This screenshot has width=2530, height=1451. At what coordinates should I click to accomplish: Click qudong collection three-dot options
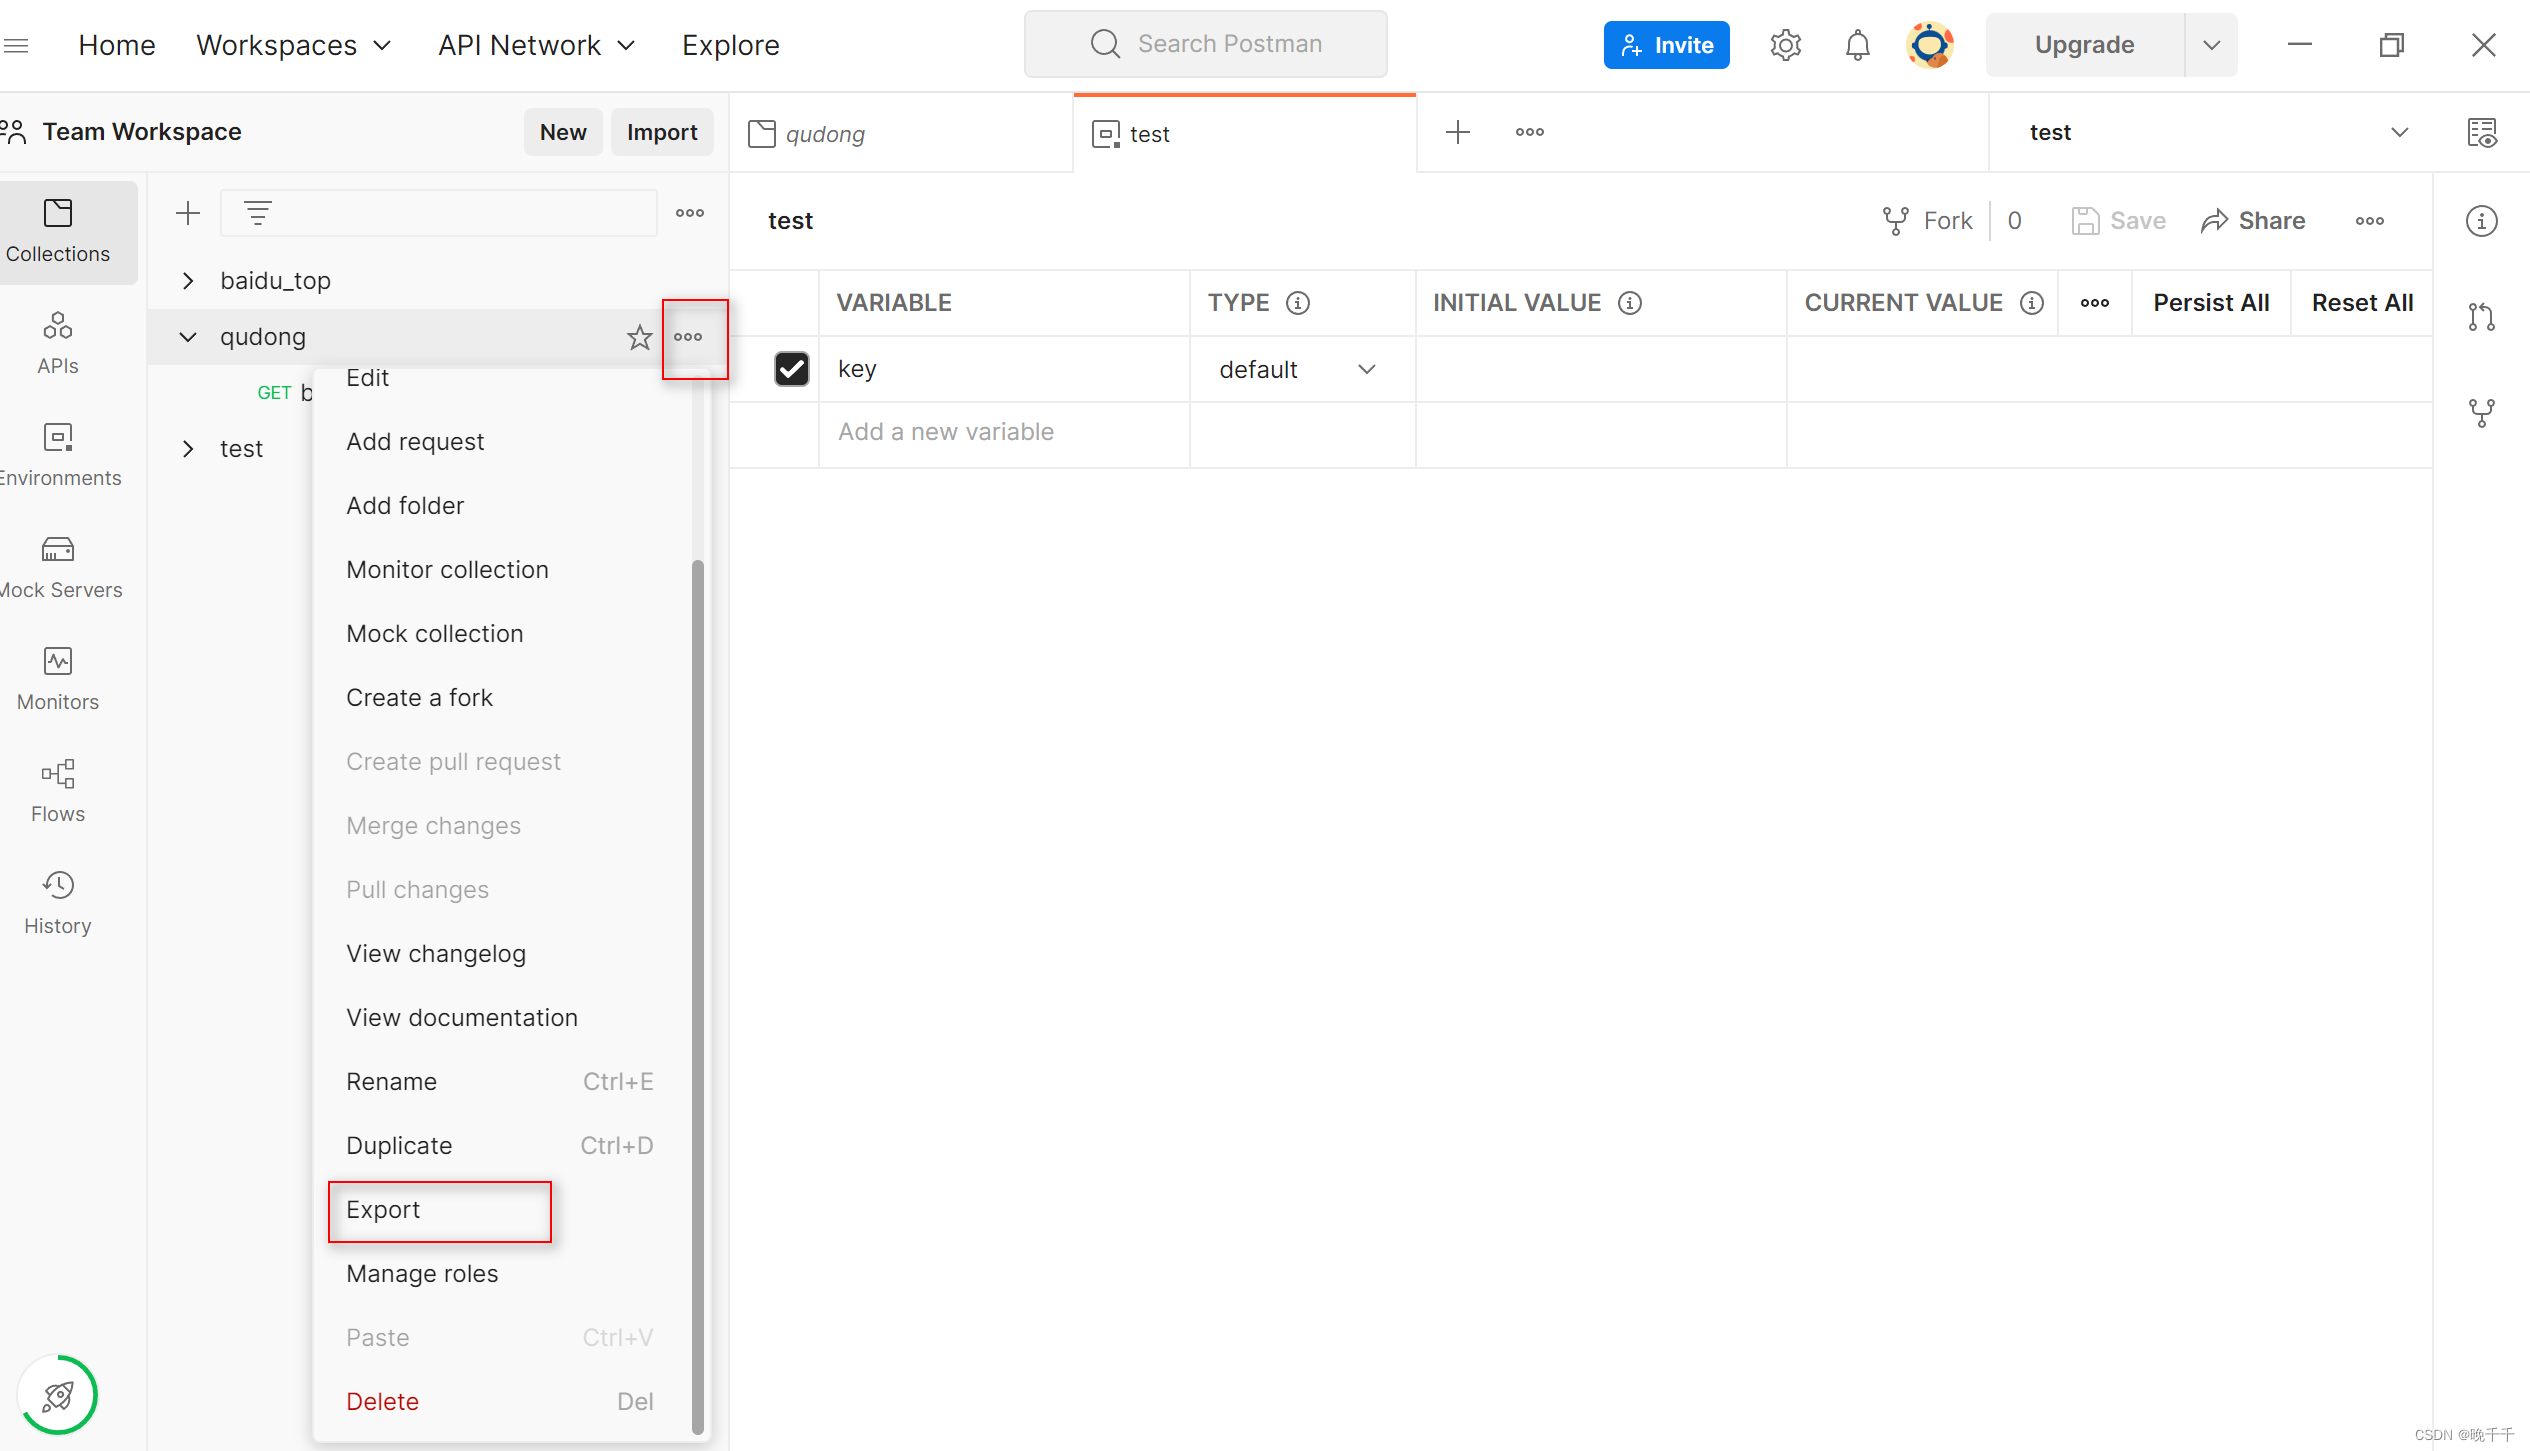[688, 337]
